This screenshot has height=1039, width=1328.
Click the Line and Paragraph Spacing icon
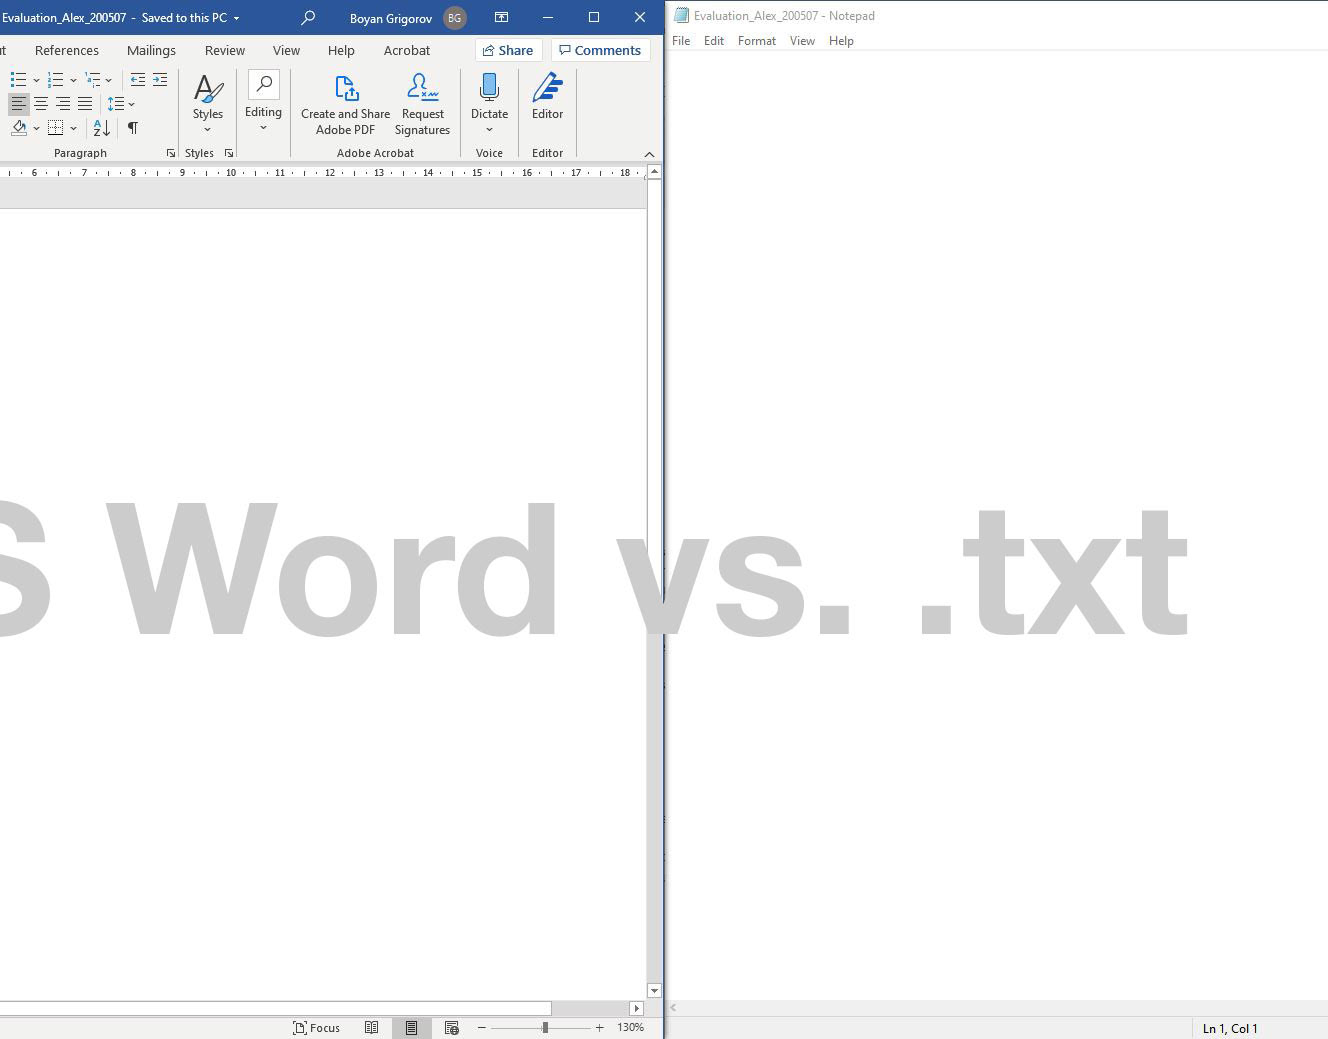tap(115, 104)
